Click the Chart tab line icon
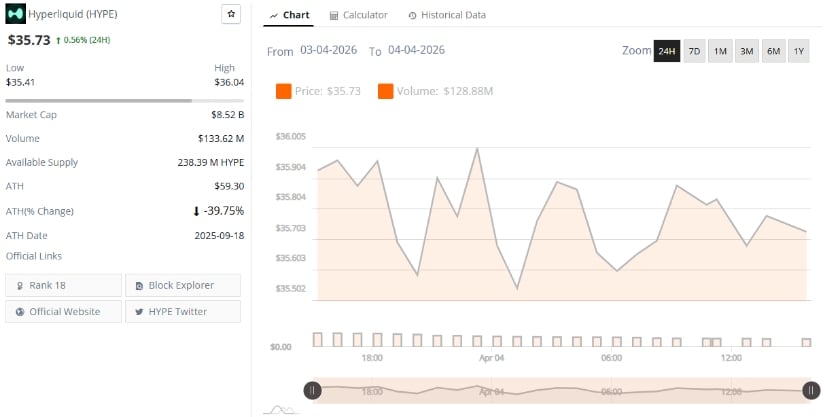 click(x=274, y=16)
